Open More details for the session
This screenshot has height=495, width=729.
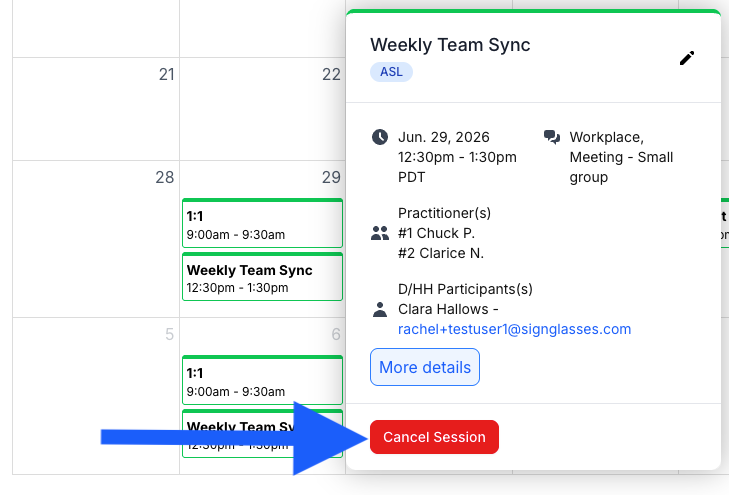425,367
